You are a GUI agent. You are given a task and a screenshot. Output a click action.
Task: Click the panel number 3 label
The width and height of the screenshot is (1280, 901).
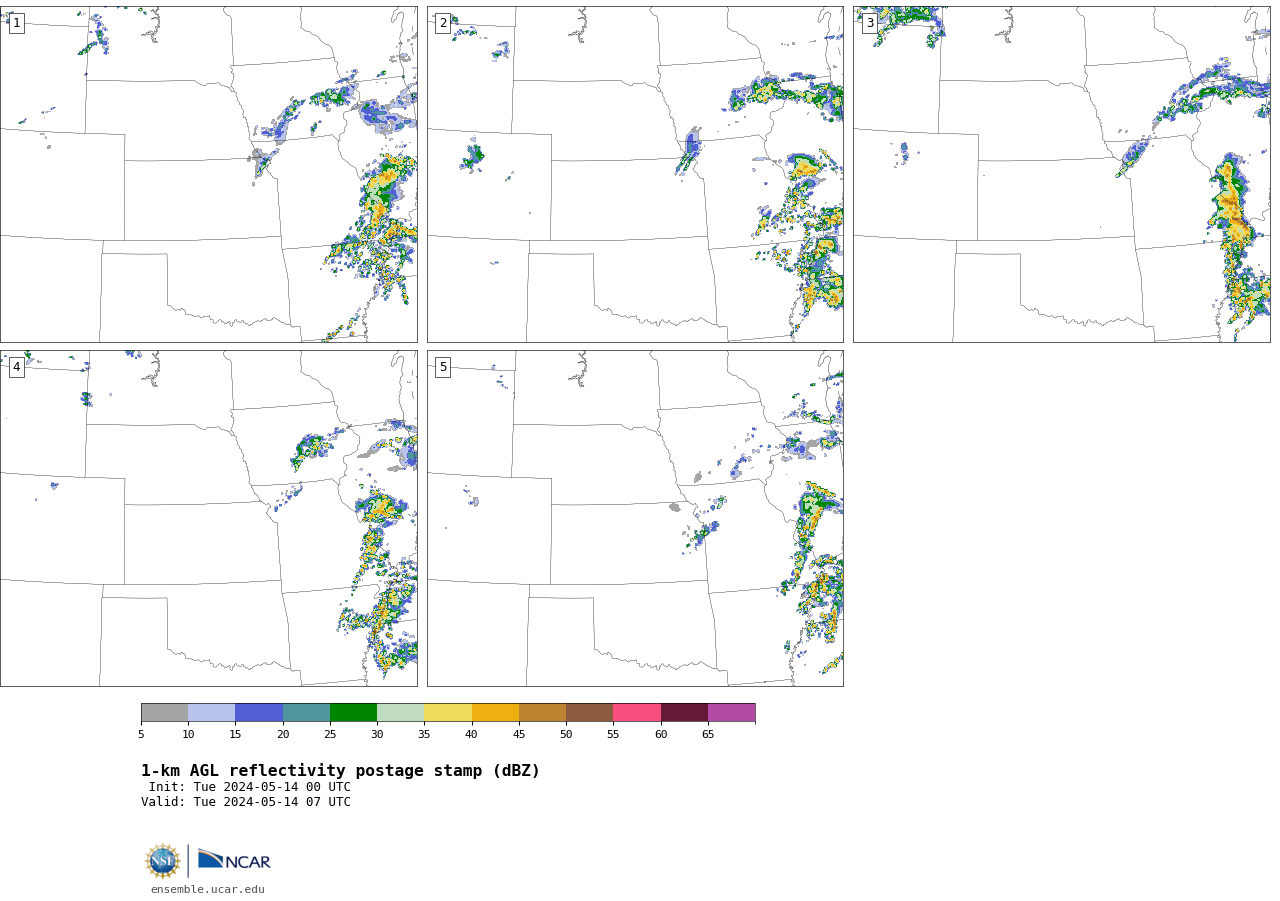point(869,23)
